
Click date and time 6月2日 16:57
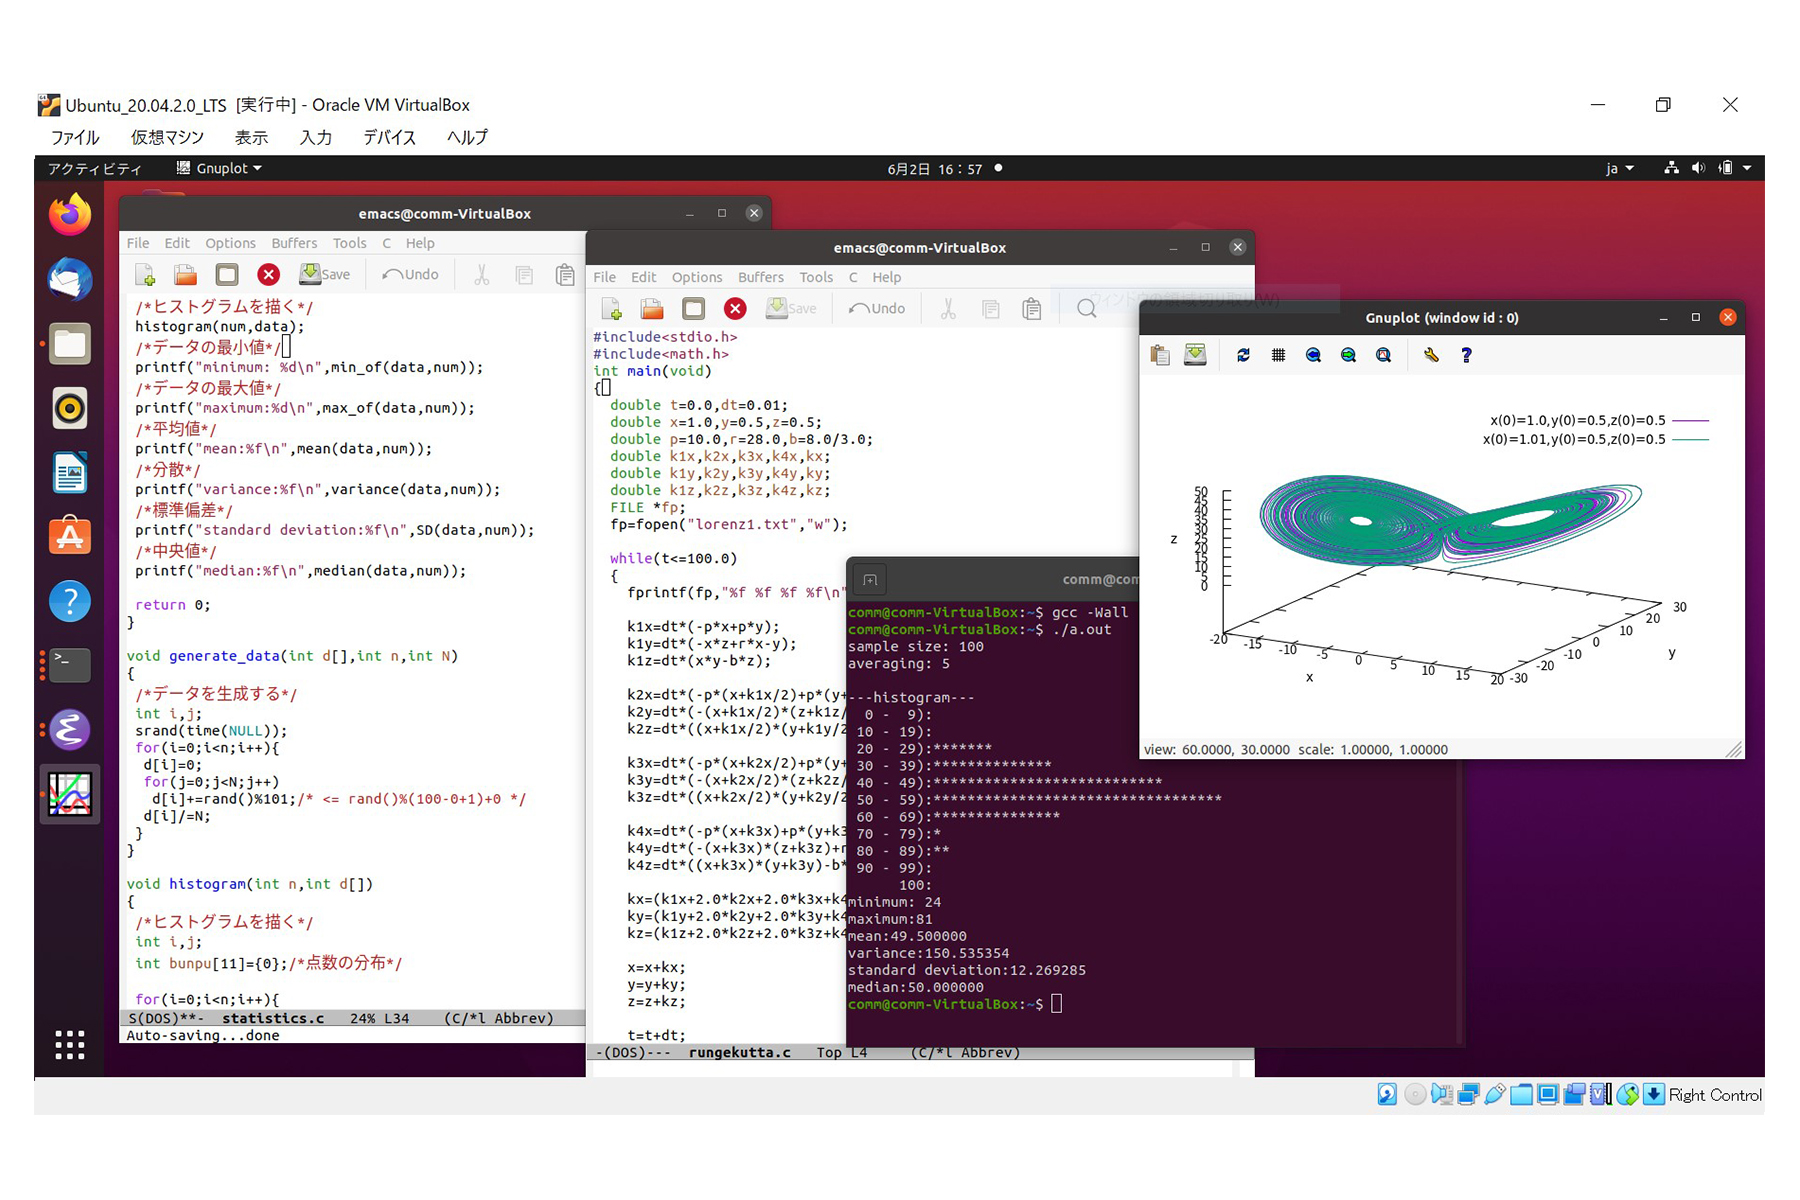pyautogui.click(x=935, y=169)
